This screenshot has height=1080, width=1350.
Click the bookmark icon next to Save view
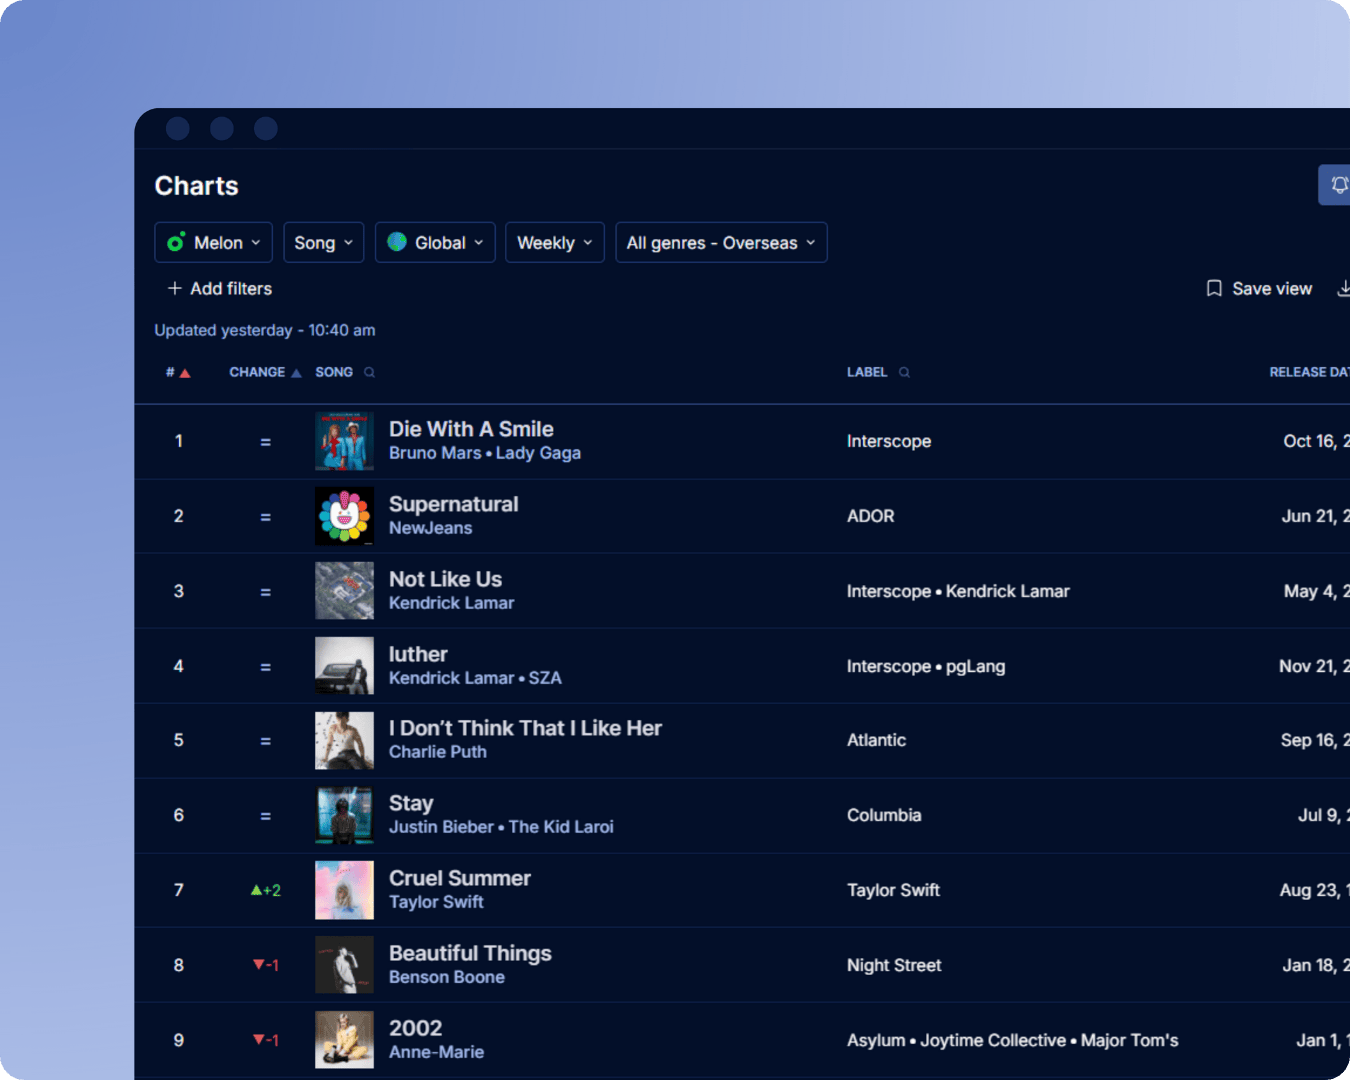click(x=1213, y=288)
